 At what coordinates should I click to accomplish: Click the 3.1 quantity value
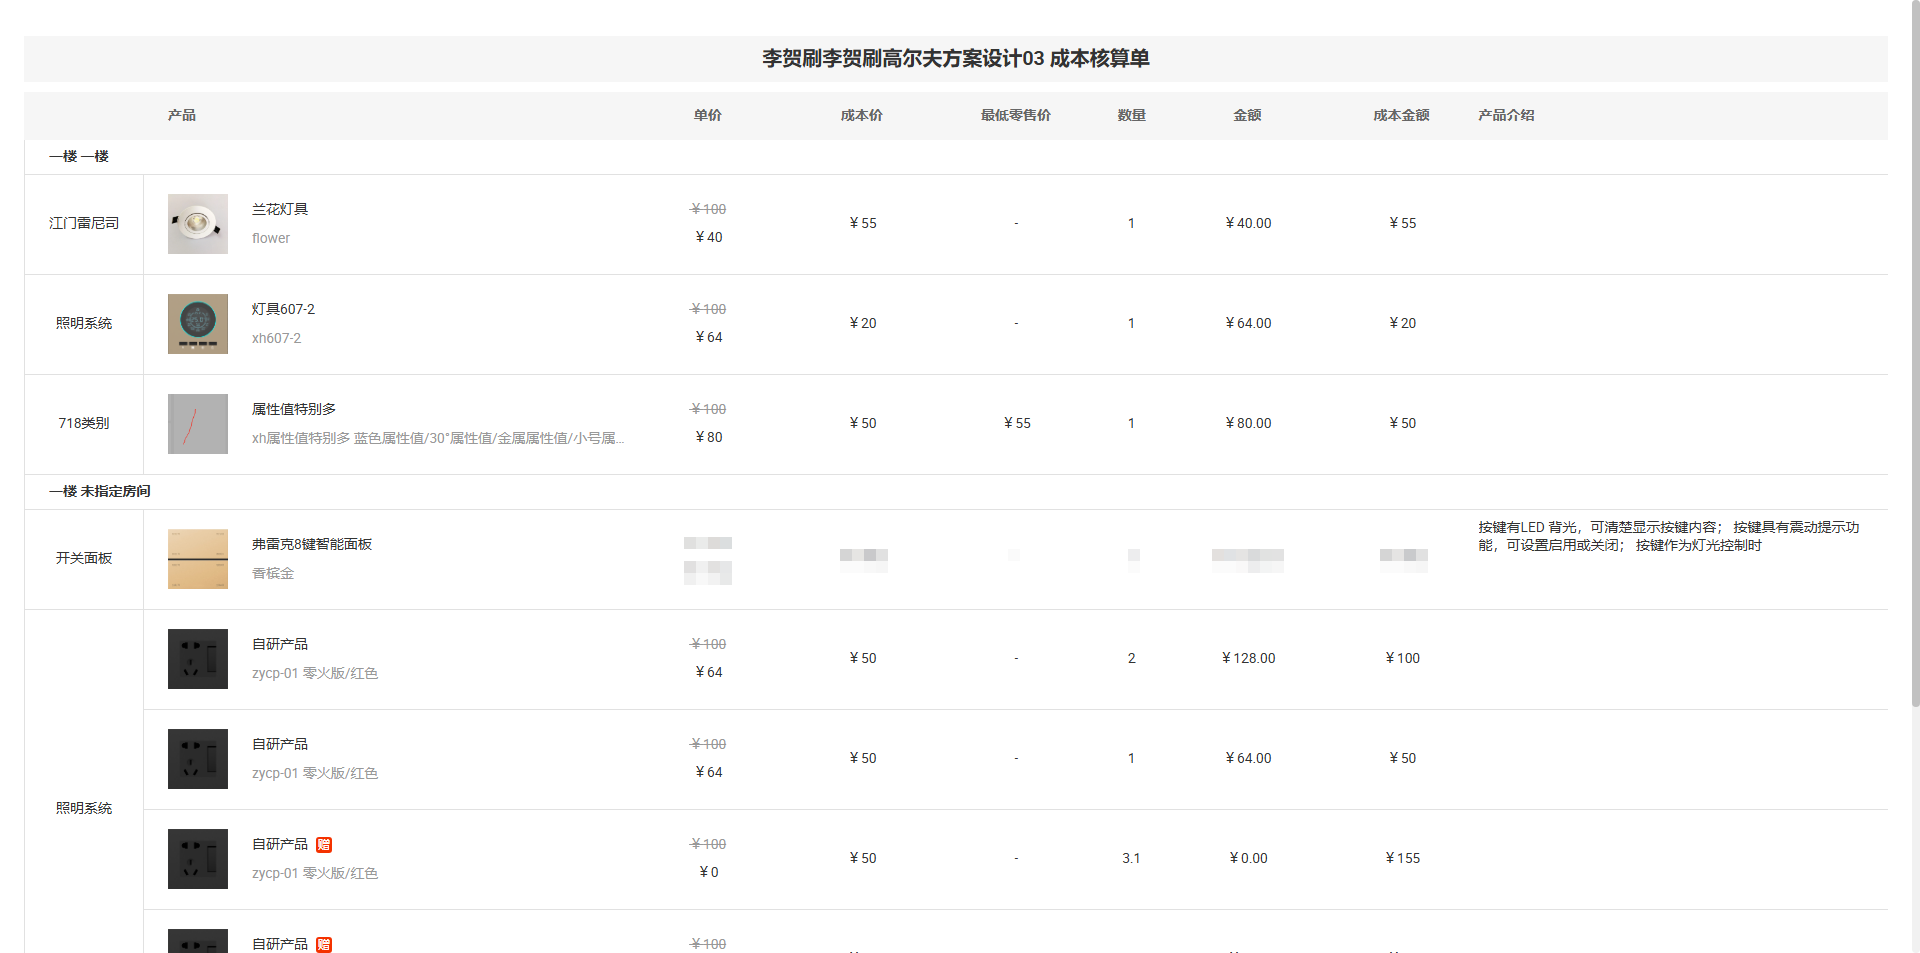[x=1131, y=858]
